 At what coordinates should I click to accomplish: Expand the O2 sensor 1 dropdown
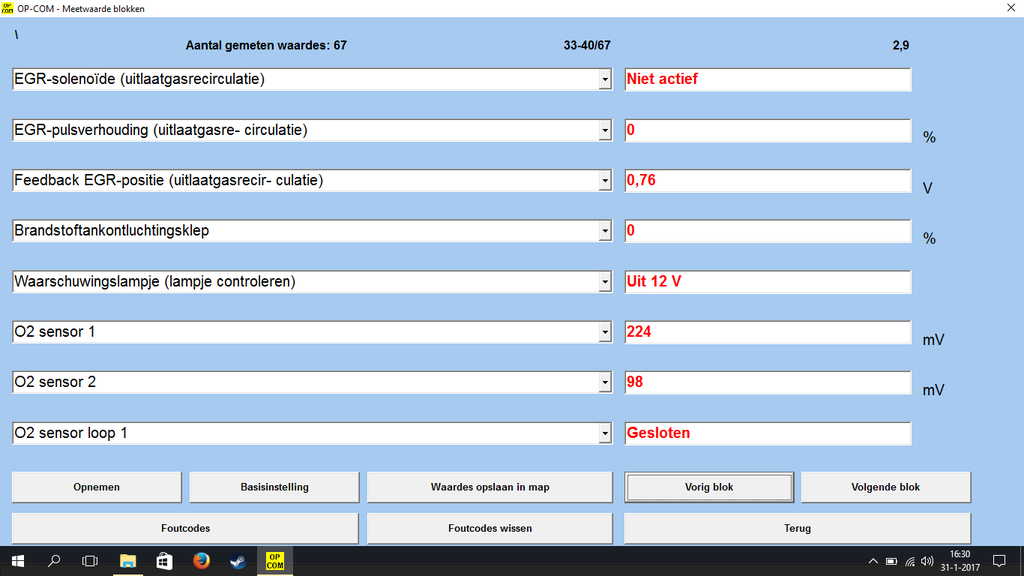(605, 333)
